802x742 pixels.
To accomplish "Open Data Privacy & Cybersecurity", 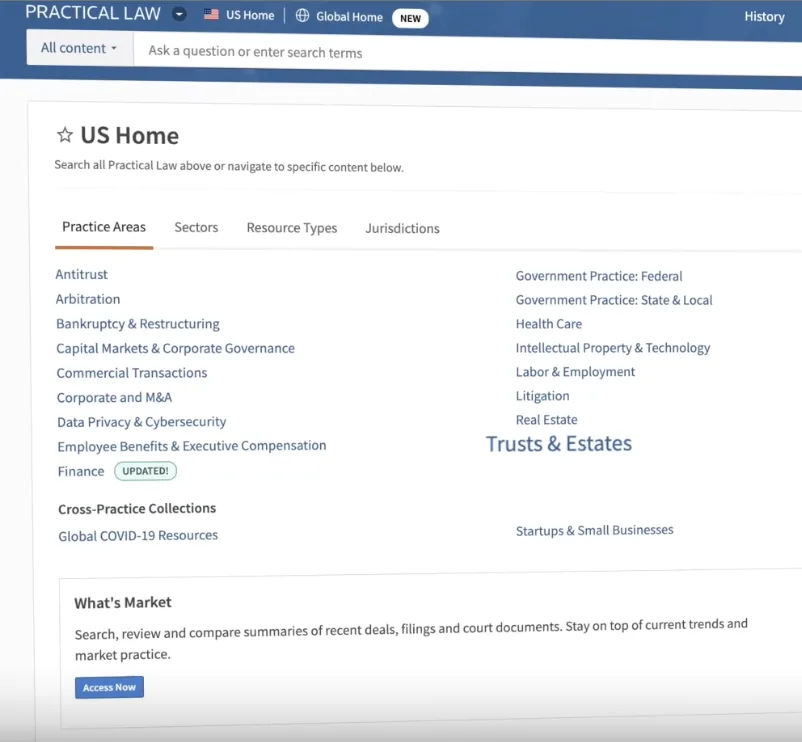I will [x=142, y=422].
